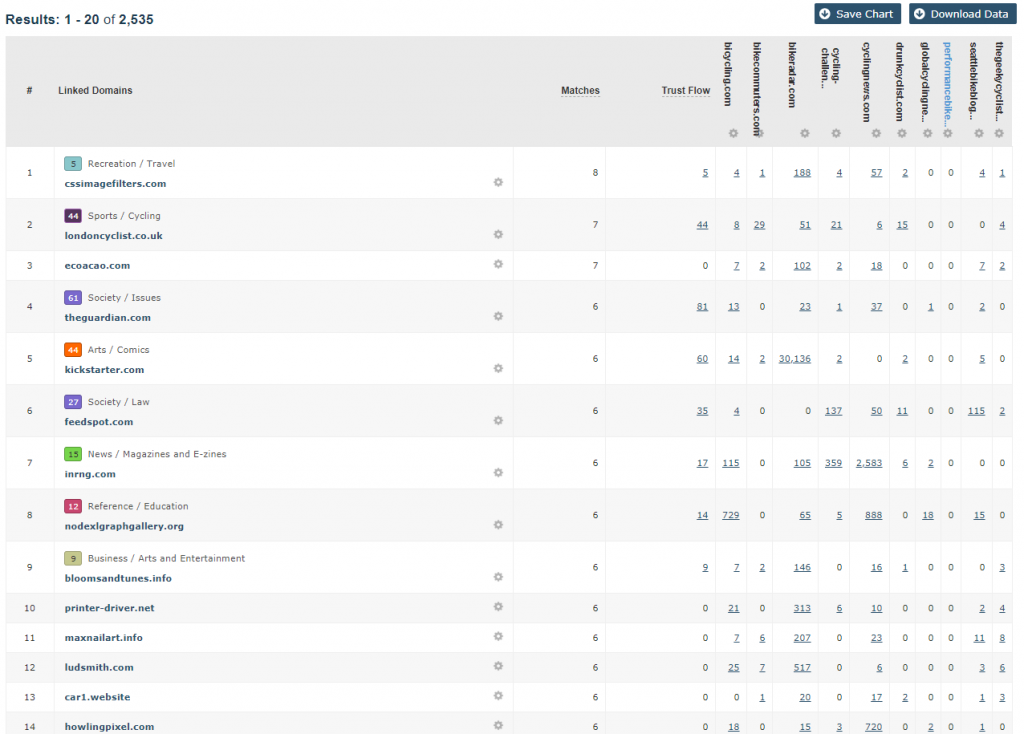Open gear options for feedspot.com row
Image resolution: width=1024 pixels, height=734 pixels.
point(498,421)
